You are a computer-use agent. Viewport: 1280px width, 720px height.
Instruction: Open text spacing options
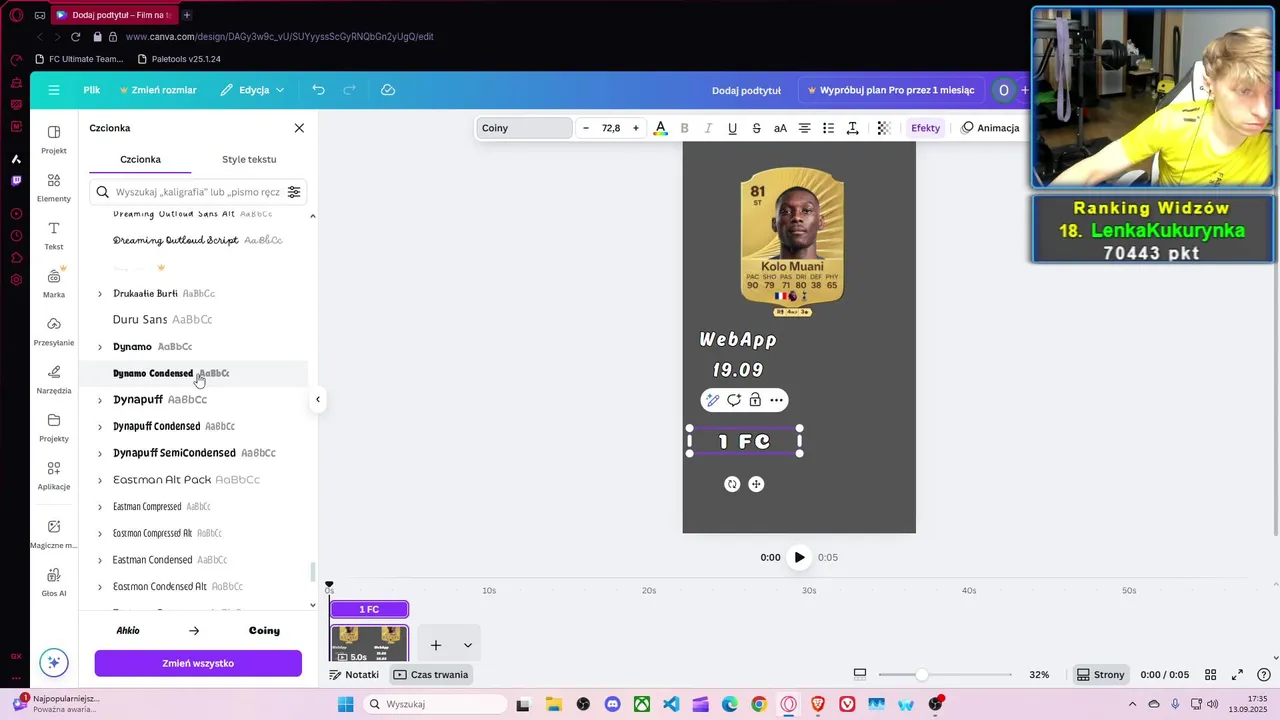click(x=852, y=128)
